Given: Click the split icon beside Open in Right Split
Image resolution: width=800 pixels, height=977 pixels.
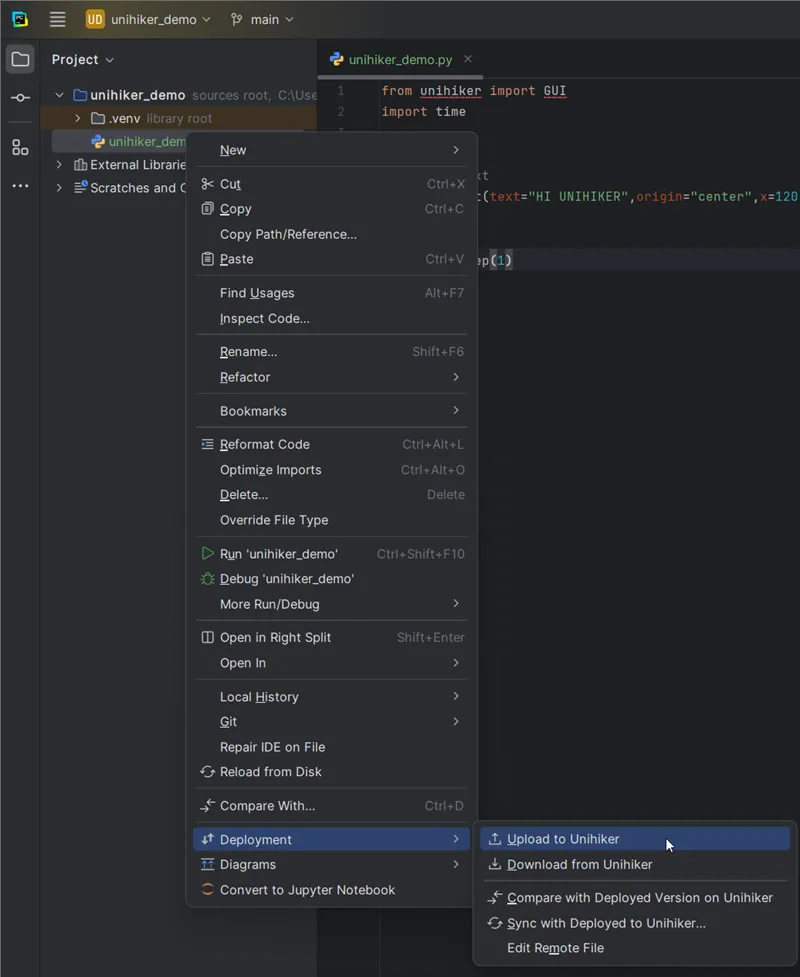Looking at the screenshot, I should (x=207, y=637).
